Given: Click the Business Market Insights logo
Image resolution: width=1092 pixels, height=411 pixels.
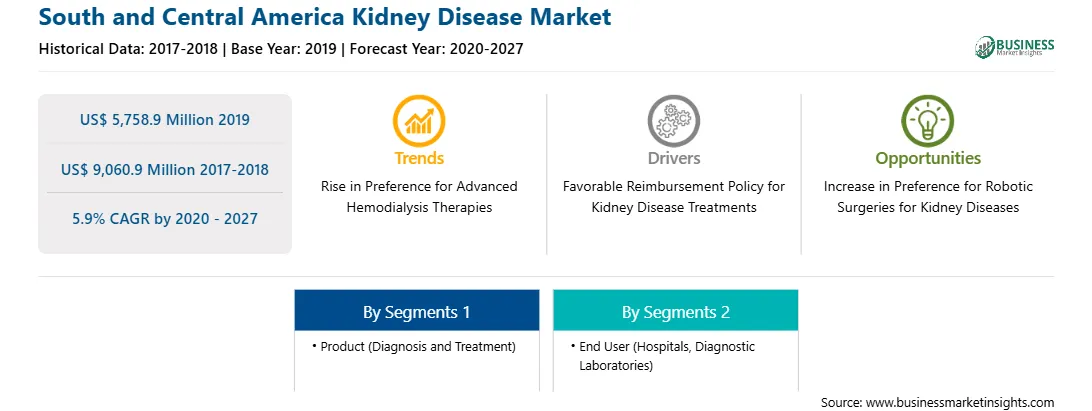Looking at the screenshot, I should coord(1014,47).
